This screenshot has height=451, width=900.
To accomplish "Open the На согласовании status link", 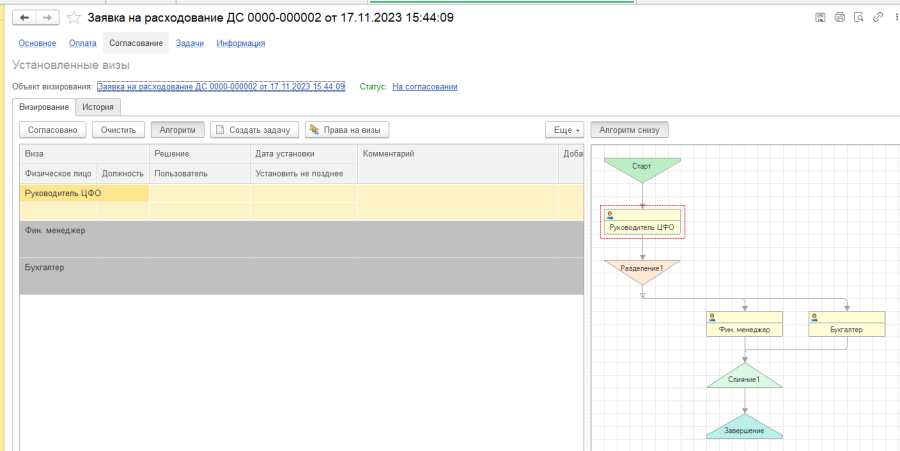I will coord(424,87).
